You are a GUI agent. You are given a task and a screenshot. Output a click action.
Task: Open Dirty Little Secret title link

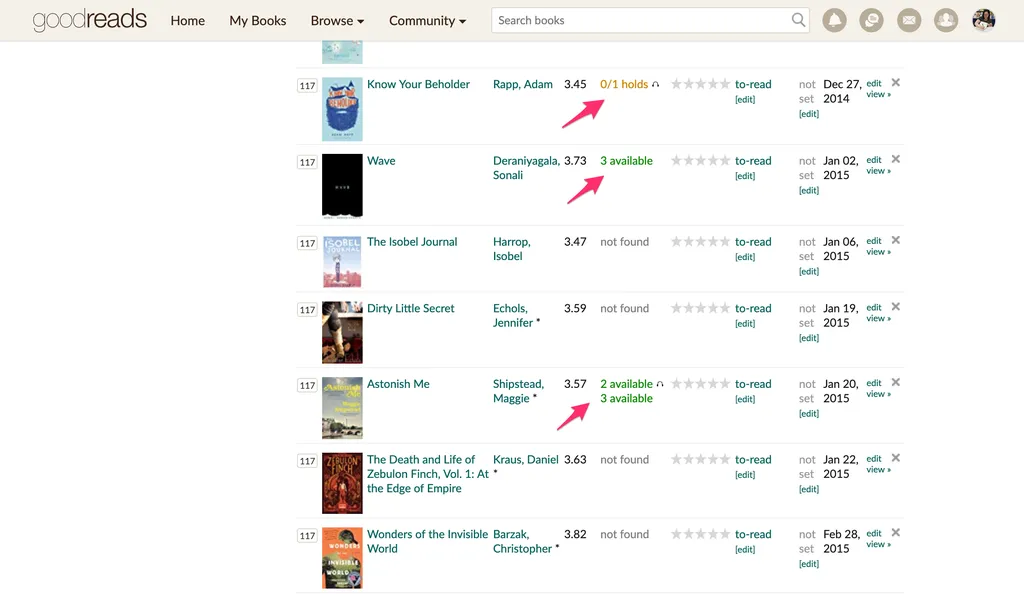click(410, 307)
